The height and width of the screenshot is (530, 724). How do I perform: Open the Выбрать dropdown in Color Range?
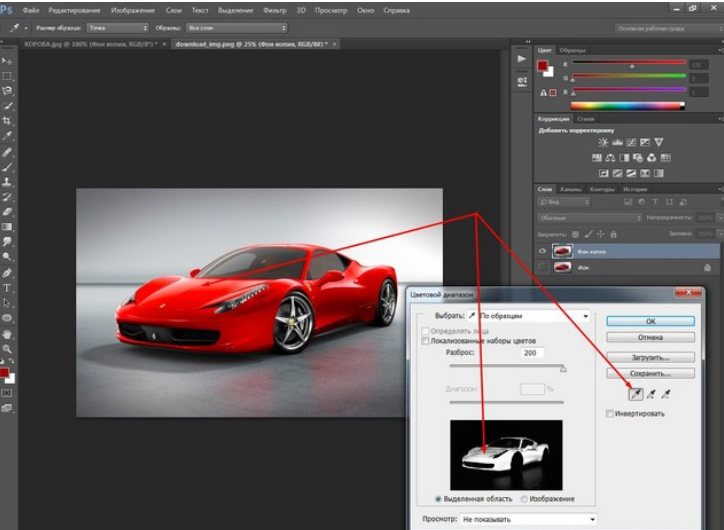coord(529,316)
